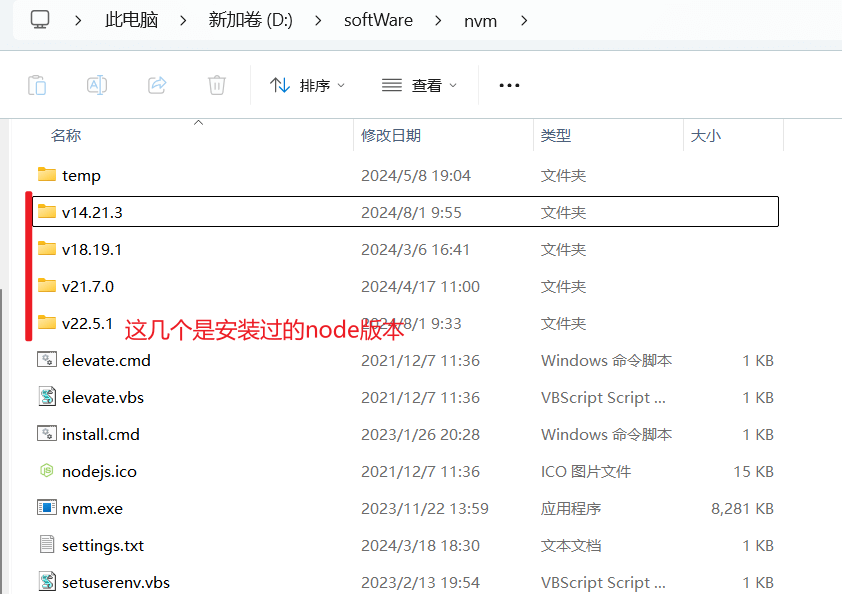Open the three-dots more options menu
The image size is (842, 594).
pyautogui.click(x=509, y=85)
